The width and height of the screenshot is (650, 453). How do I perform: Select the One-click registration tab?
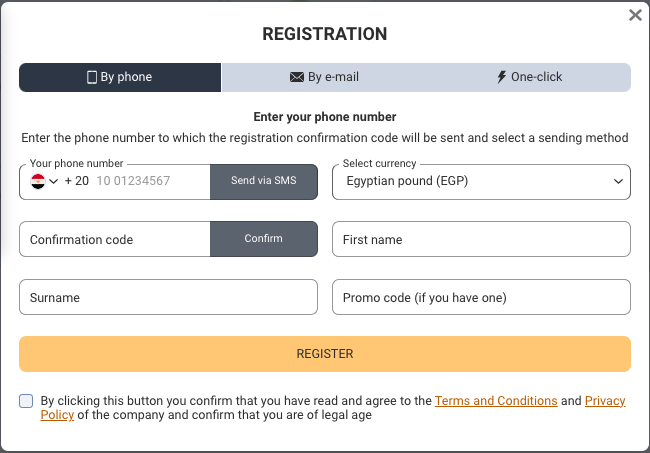click(529, 77)
